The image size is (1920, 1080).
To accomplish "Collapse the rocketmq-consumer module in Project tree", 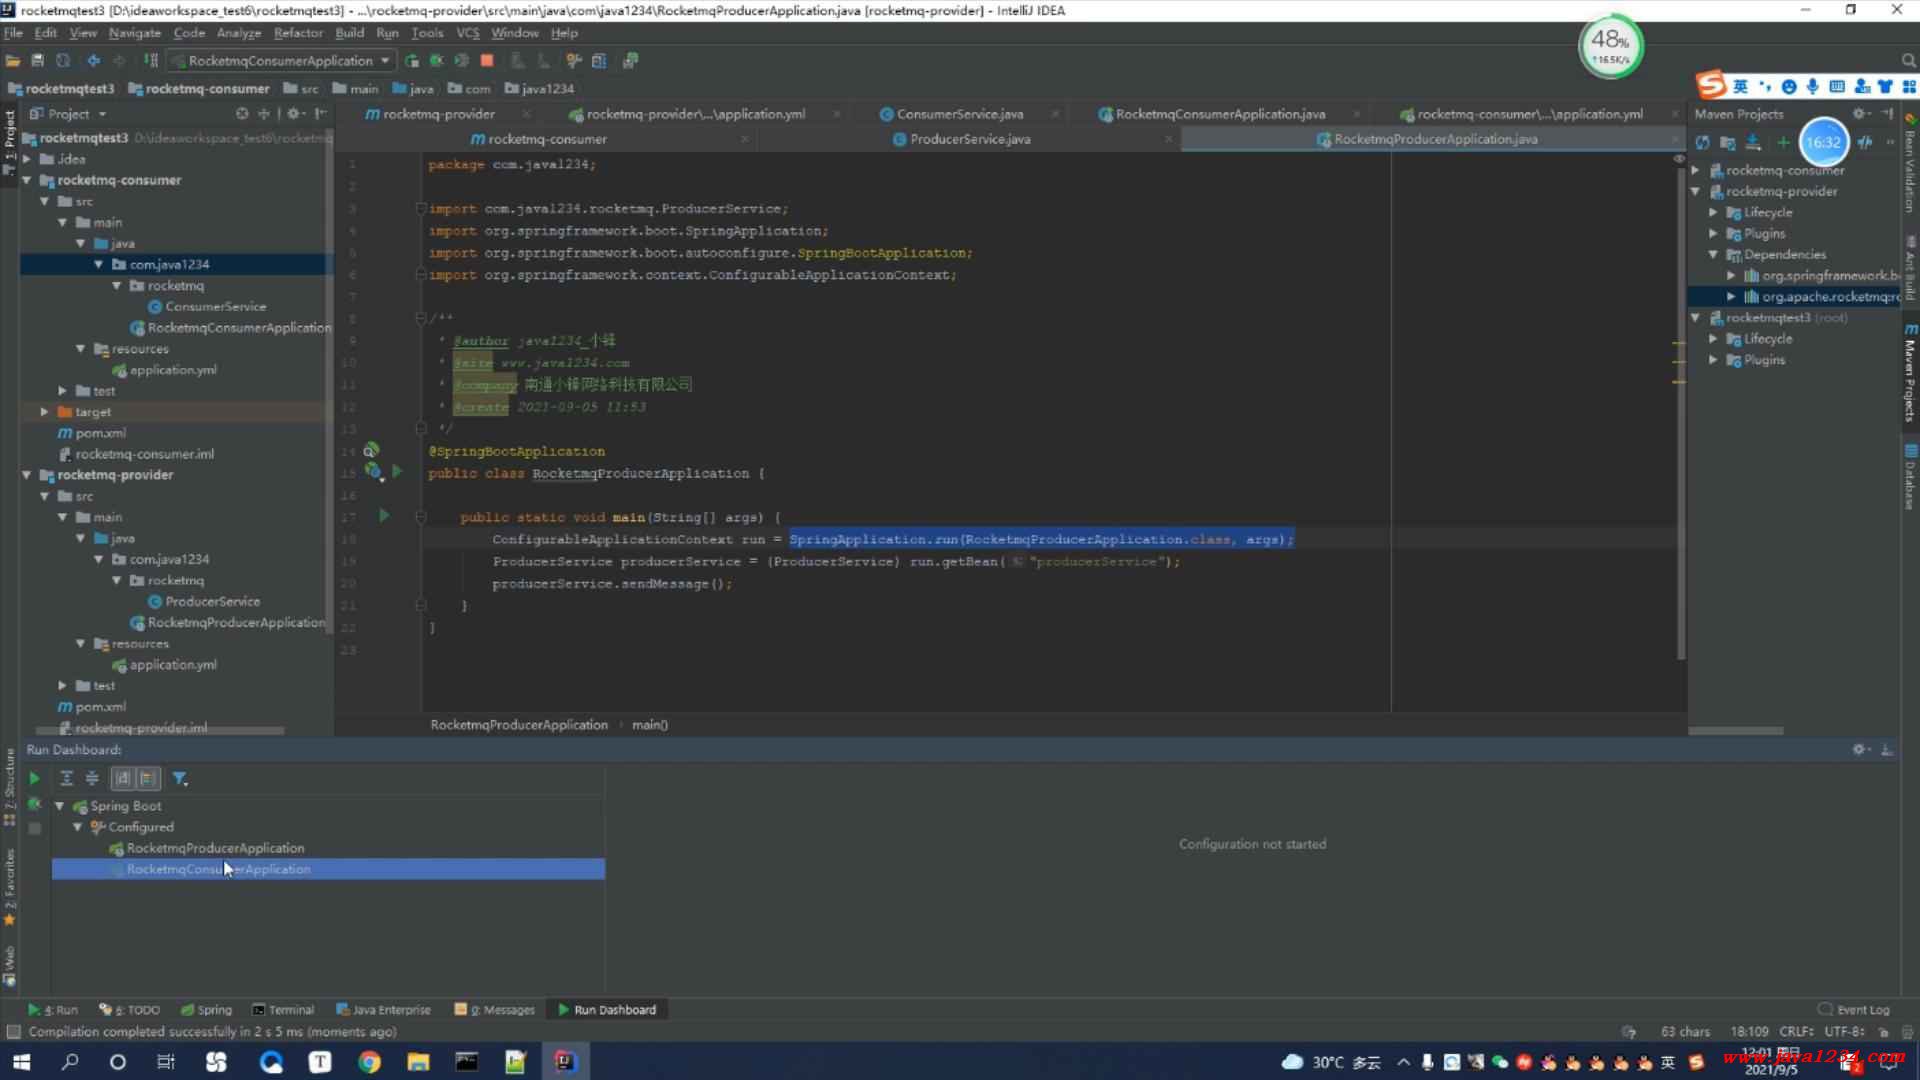I will 27,180.
